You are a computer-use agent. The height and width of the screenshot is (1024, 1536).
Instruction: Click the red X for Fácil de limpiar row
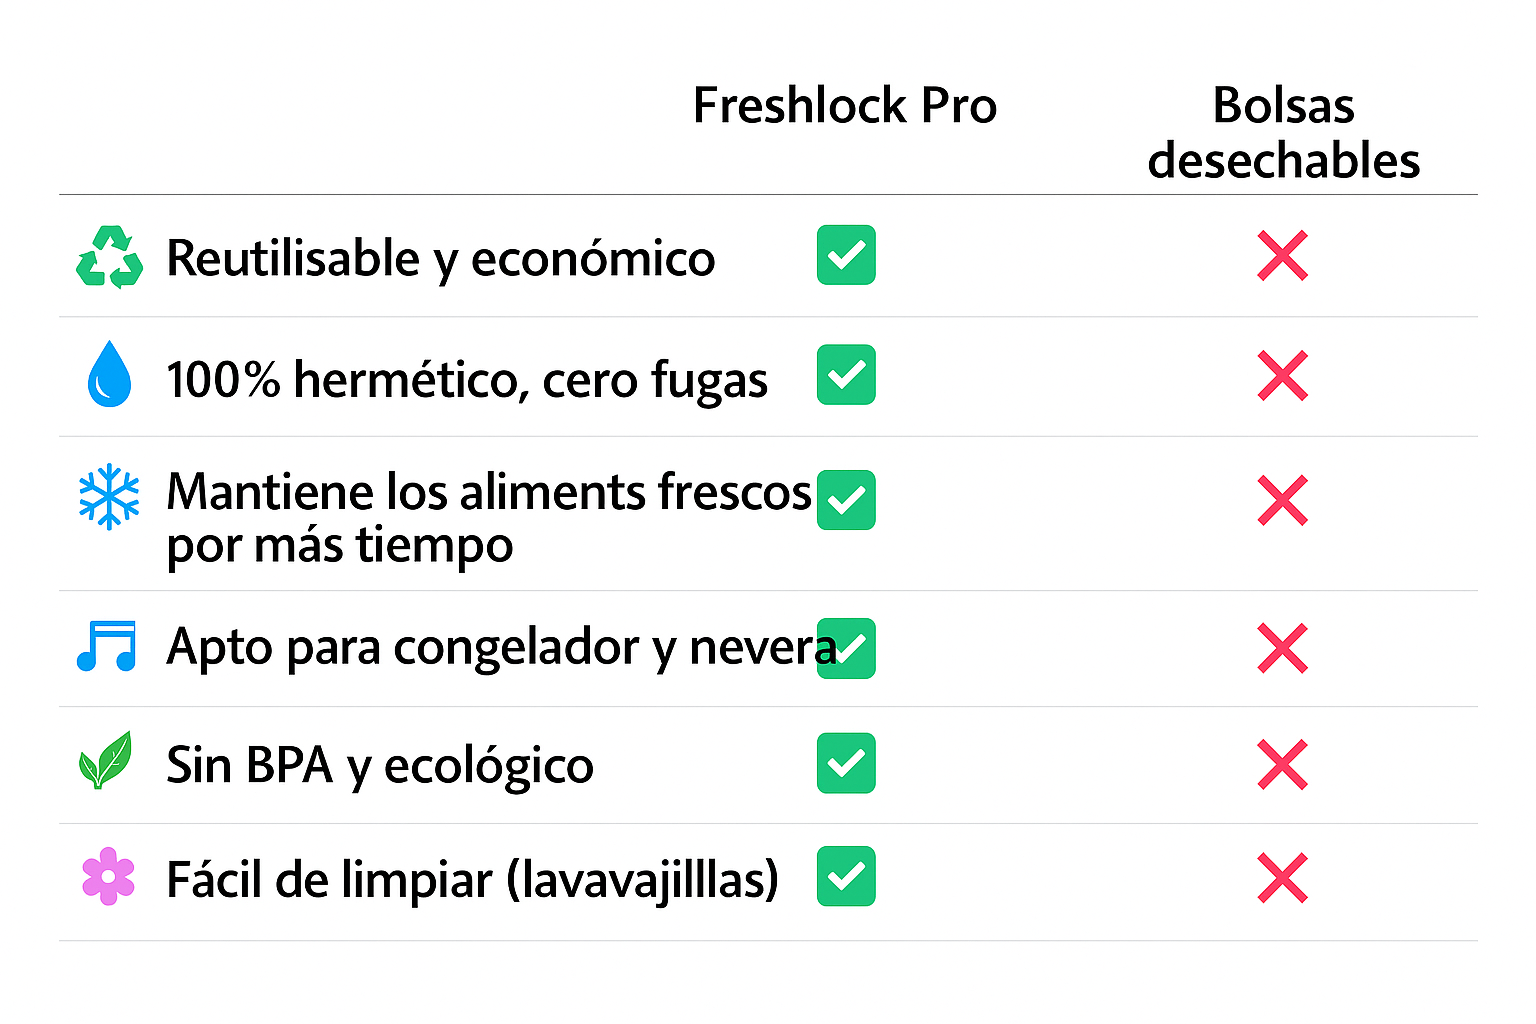1283,878
